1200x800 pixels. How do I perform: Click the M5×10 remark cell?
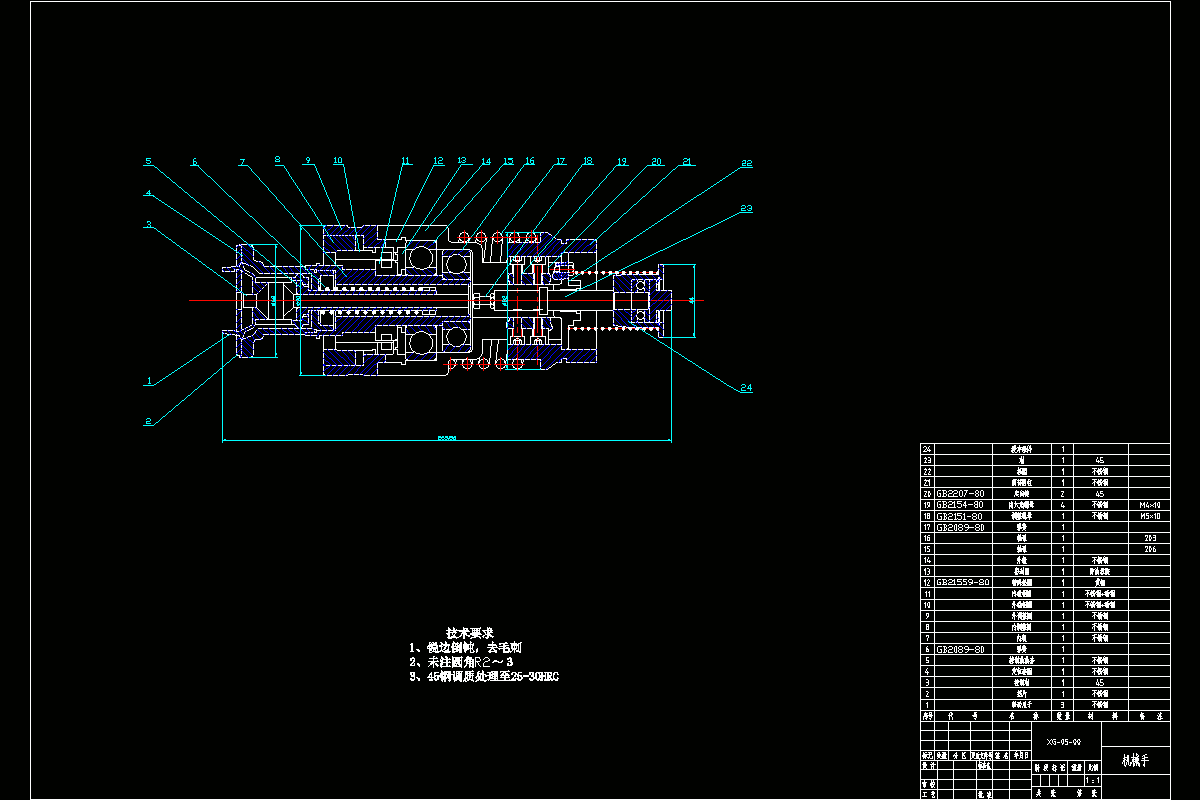click(1150, 516)
